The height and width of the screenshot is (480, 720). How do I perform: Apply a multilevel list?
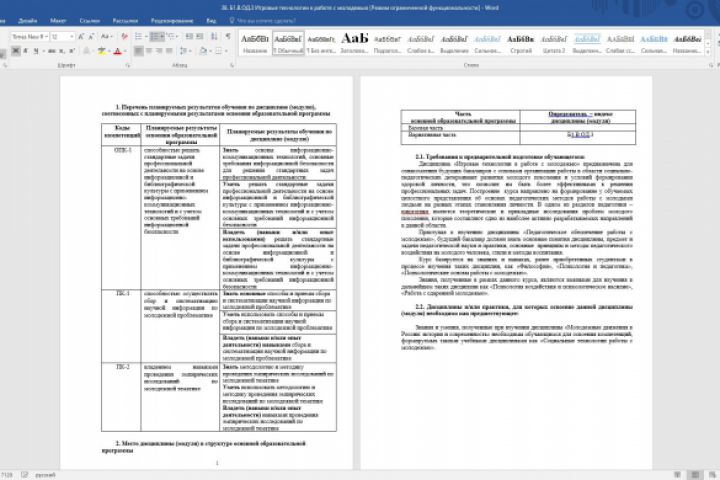point(171,36)
